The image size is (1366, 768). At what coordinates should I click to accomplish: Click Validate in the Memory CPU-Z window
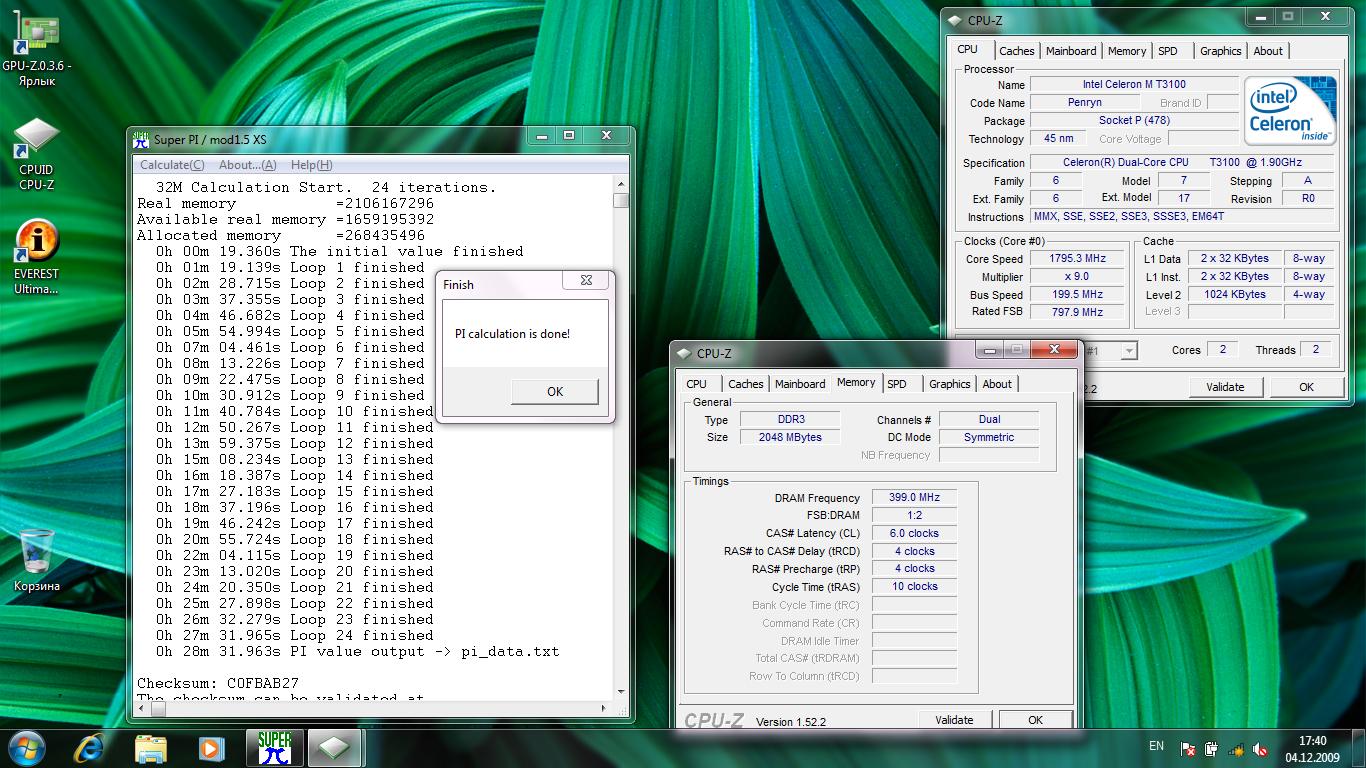(954, 720)
